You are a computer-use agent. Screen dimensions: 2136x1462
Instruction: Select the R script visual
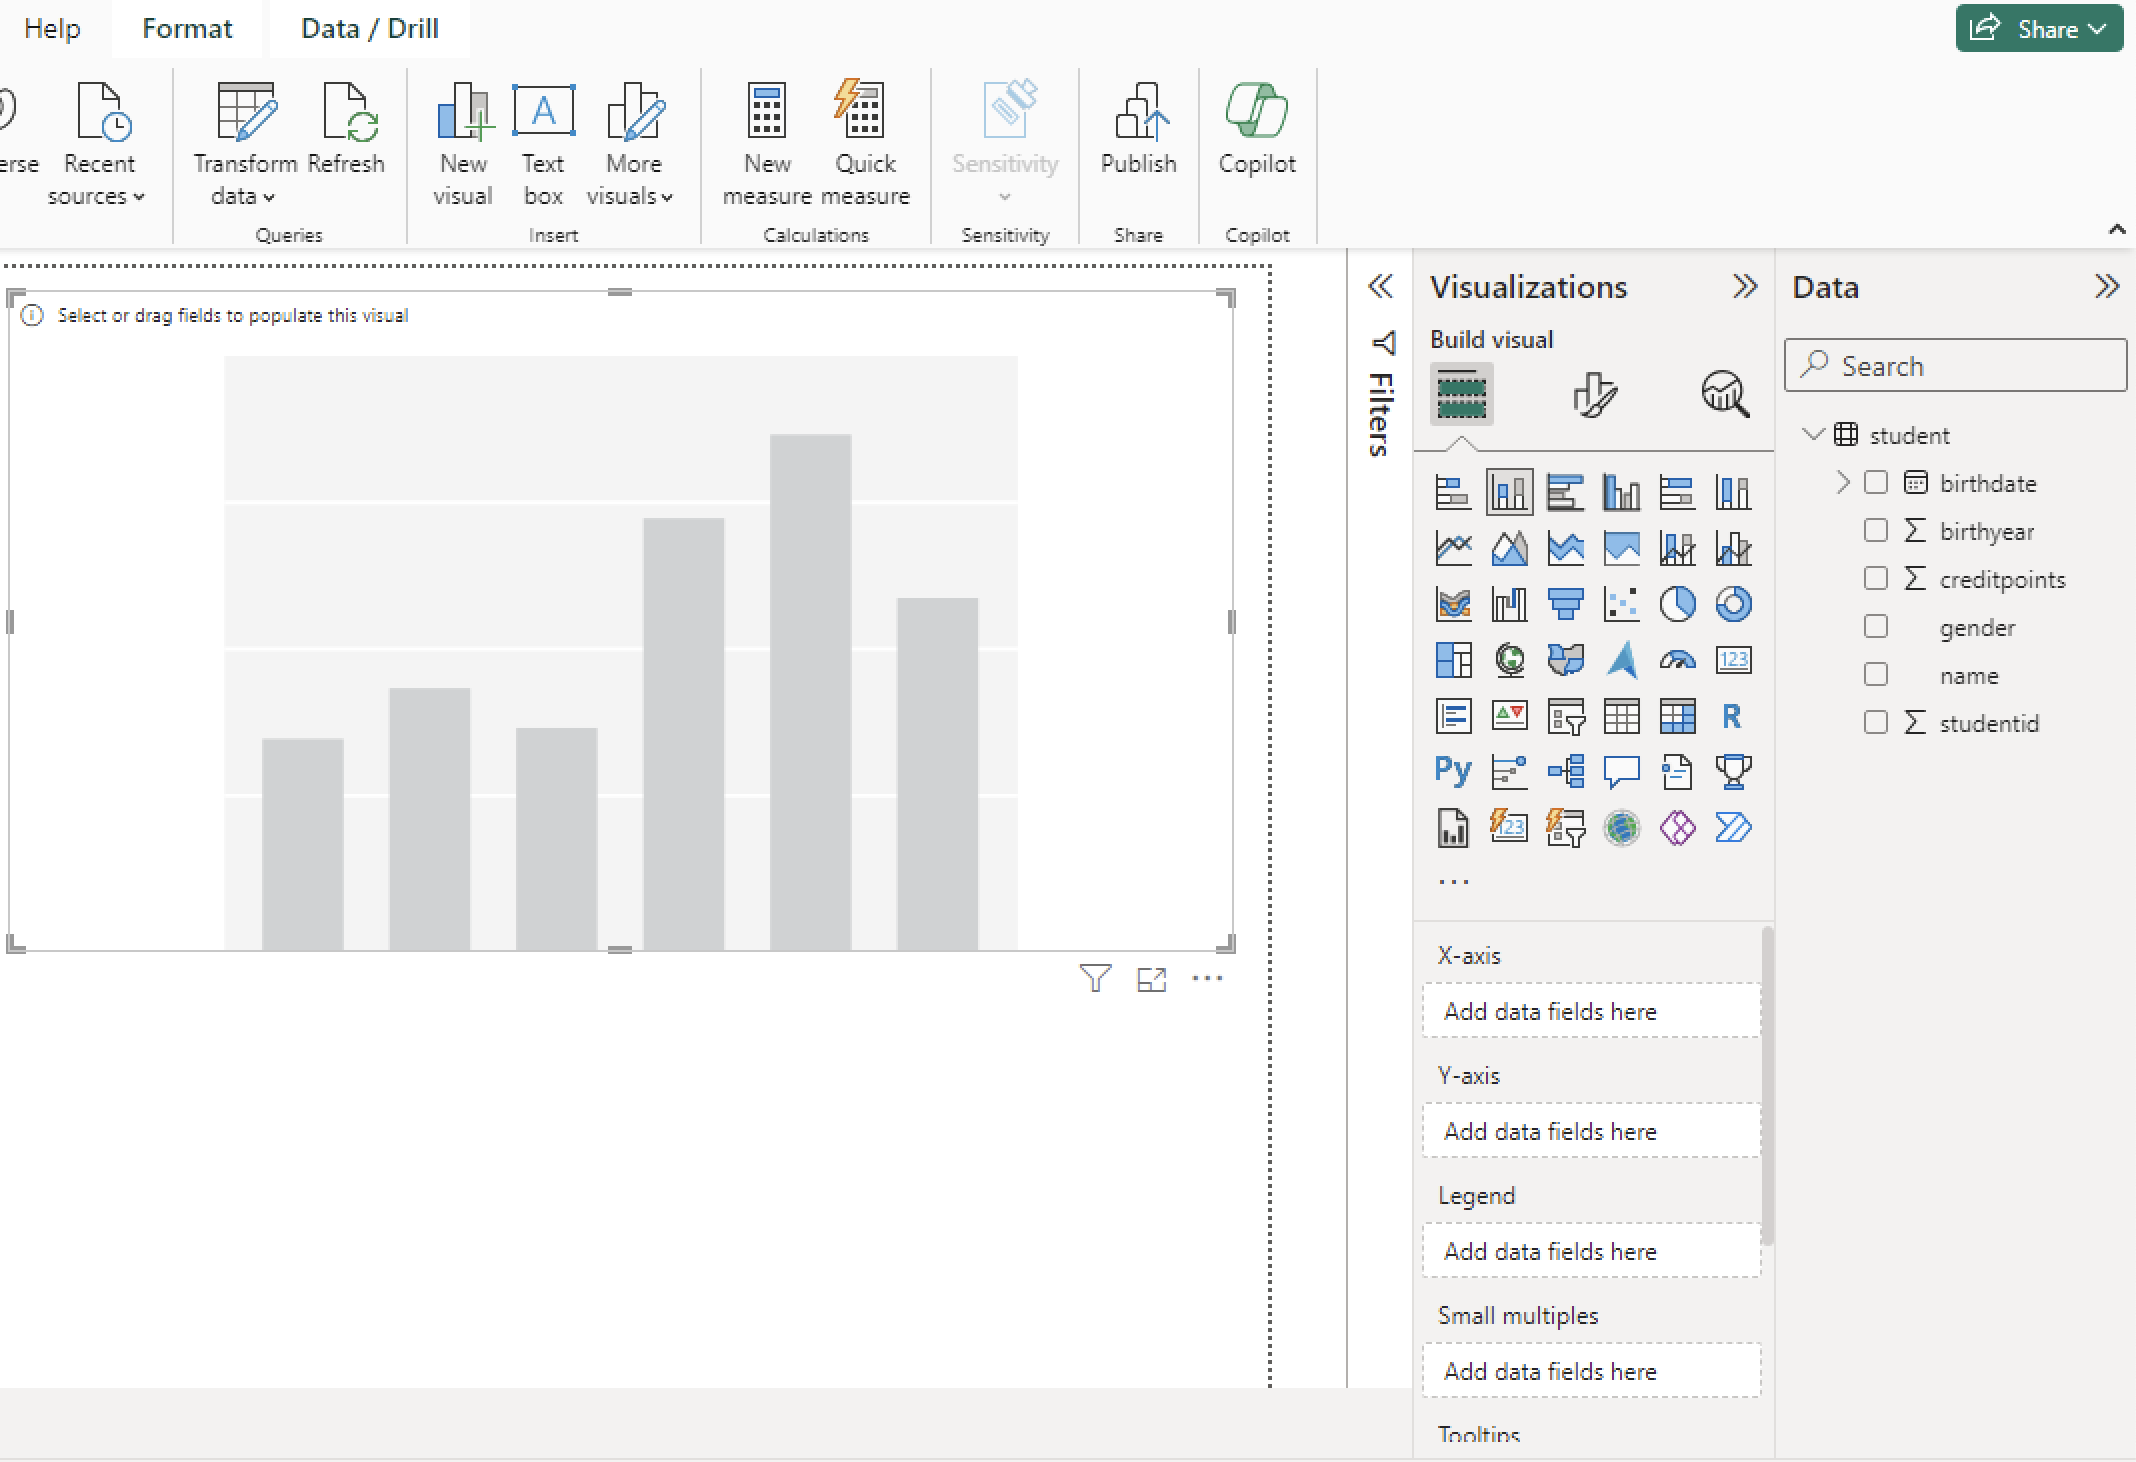[x=1734, y=716]
